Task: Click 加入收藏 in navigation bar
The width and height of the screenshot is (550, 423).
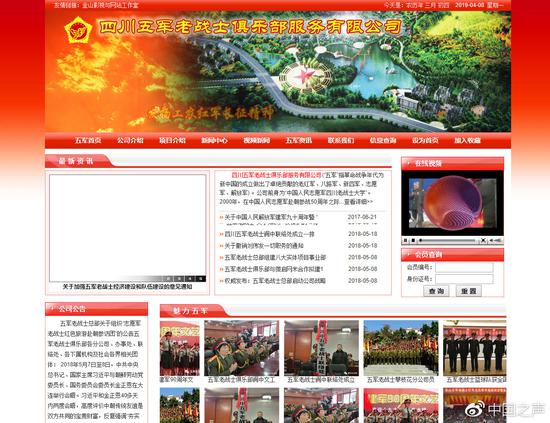Action: tap(467, 140)
